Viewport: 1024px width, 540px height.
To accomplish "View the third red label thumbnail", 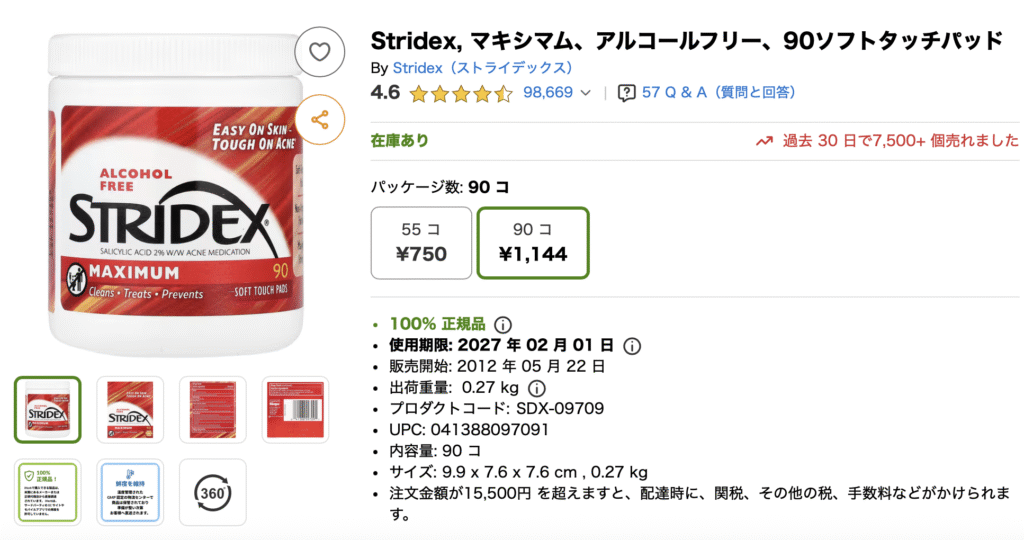I will pyautogui.click(x=212, y=409).
